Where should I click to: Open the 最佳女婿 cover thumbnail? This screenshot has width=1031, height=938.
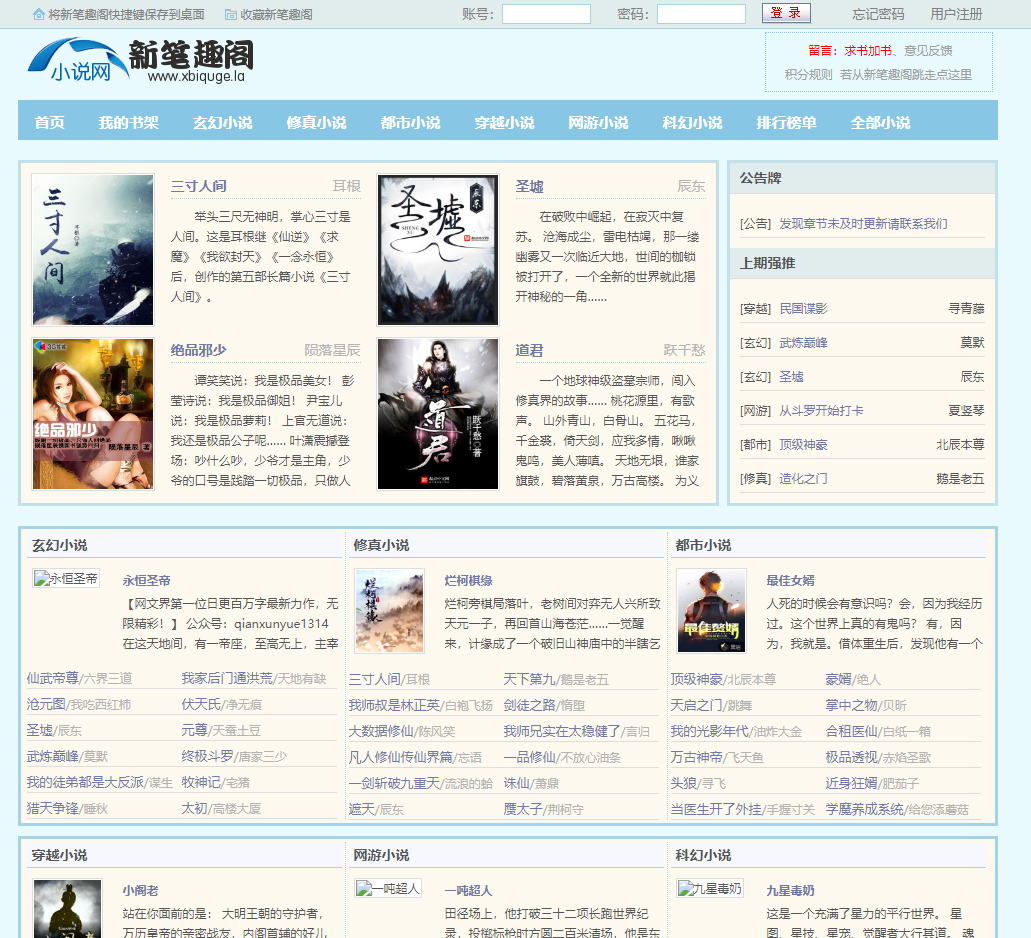[711, 611]
